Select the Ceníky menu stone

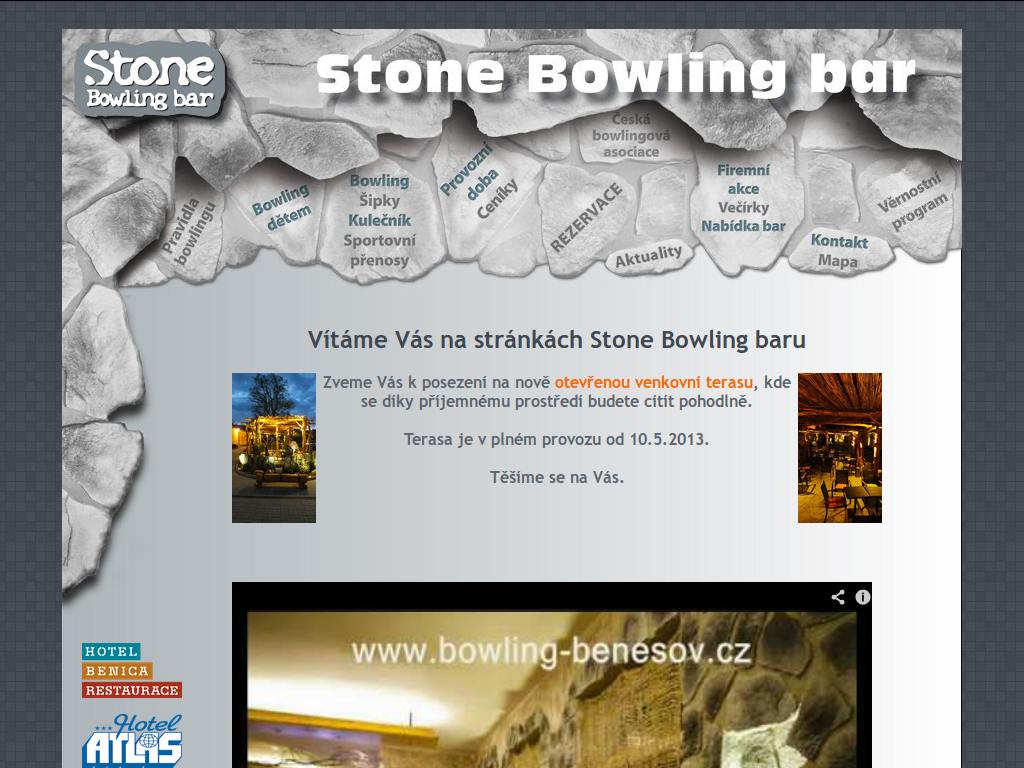point(497,199)
